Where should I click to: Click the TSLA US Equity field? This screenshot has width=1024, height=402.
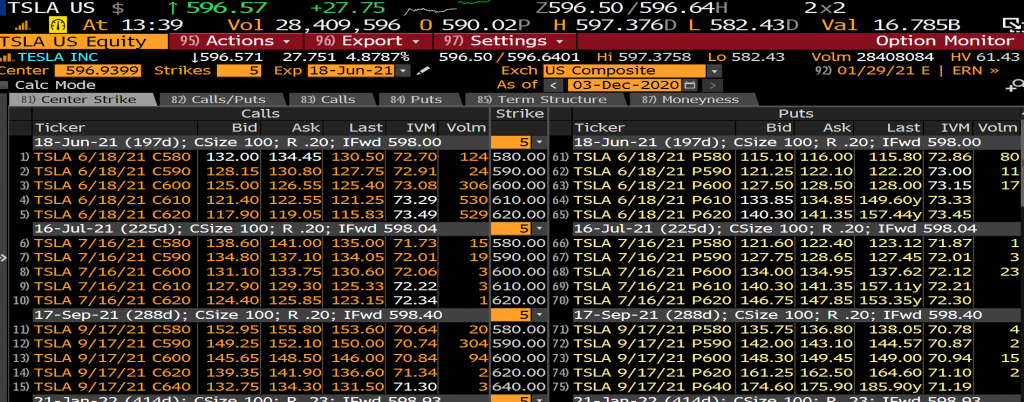(84, 41)
